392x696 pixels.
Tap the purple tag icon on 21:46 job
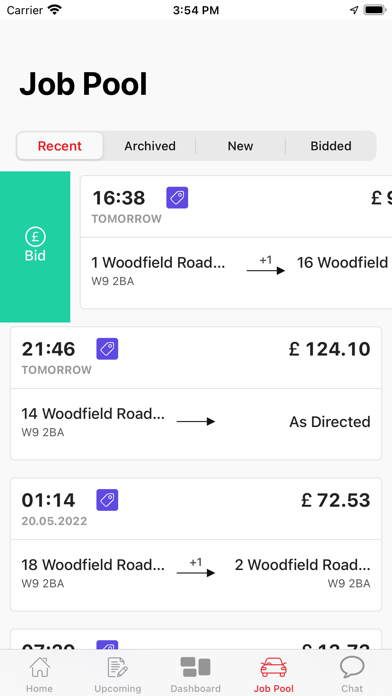click(107, 349)
